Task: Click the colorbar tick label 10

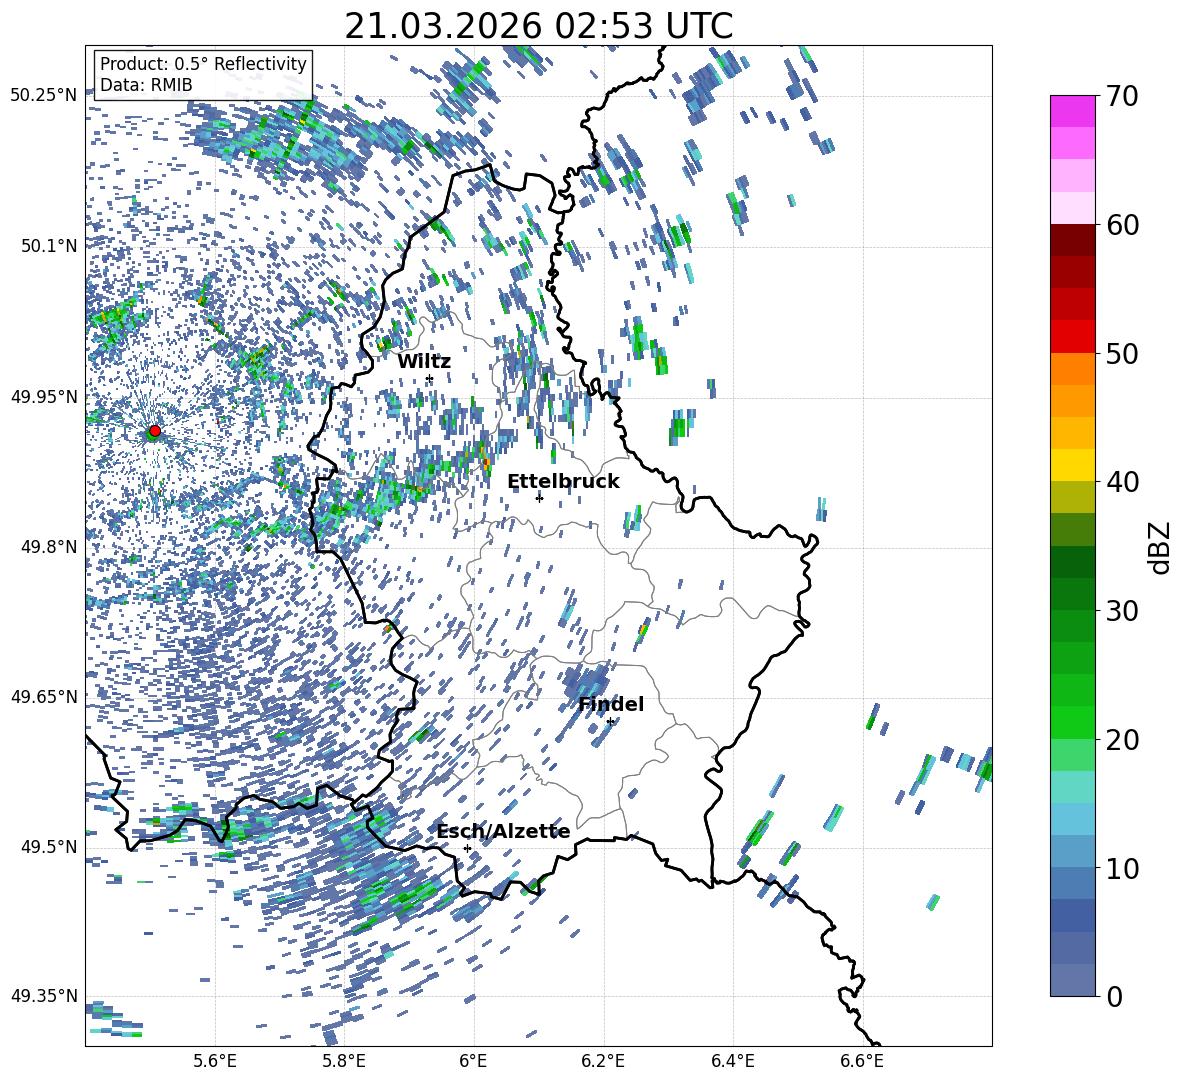Action: (1122, 868)
